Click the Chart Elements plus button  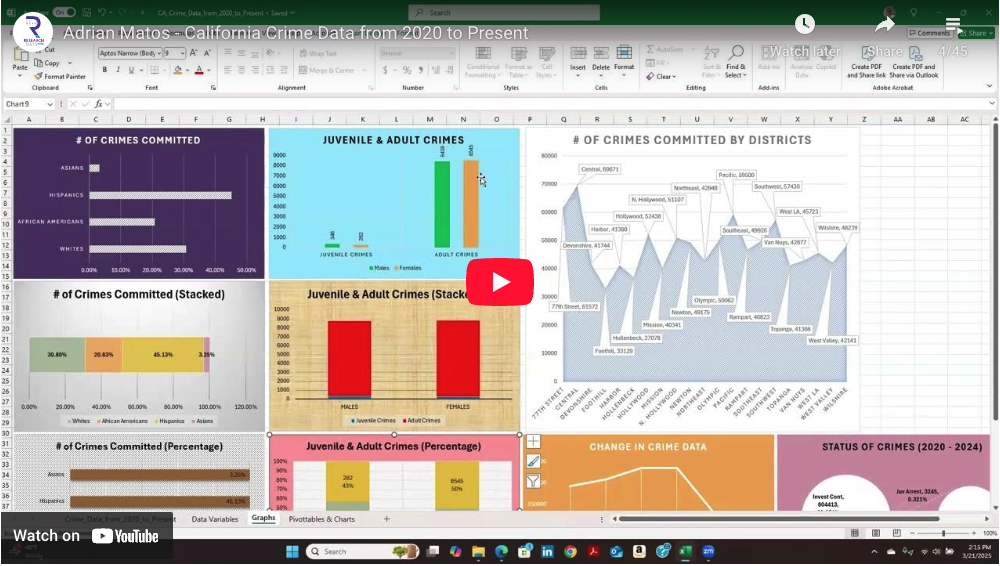coord(534,441)
